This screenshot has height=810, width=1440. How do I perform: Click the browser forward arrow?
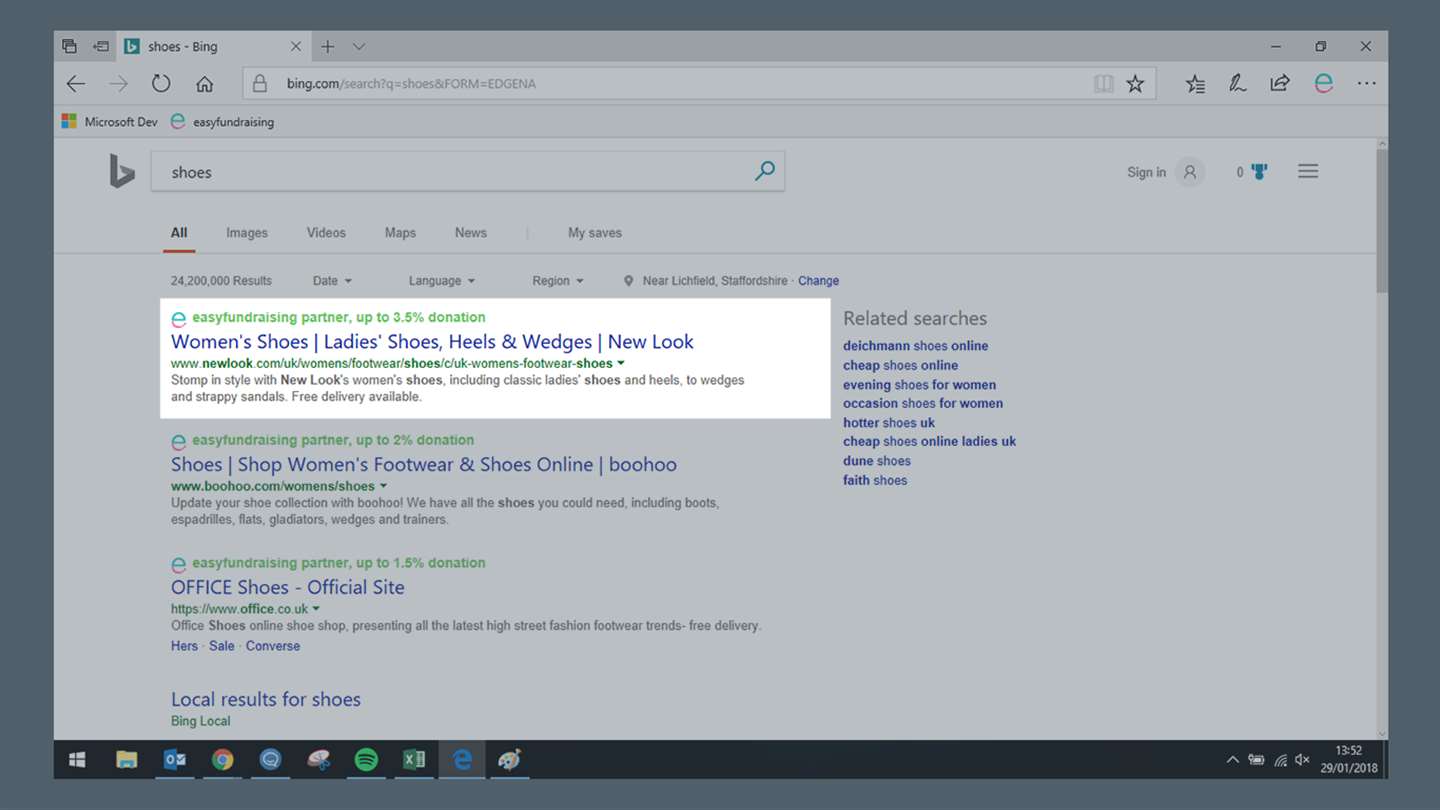(x=119, y=84)
